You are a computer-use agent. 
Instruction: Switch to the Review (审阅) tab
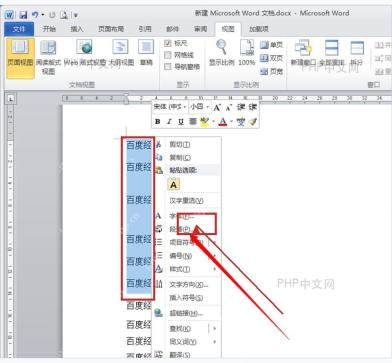200,29
